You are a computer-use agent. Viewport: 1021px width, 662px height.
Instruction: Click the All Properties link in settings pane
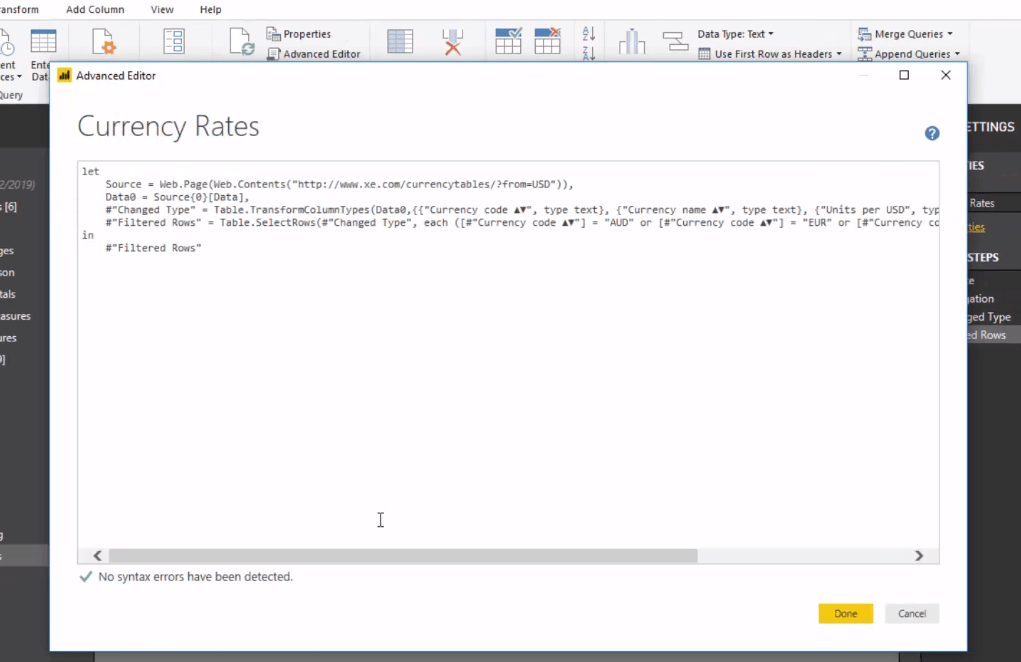[976, 227]
